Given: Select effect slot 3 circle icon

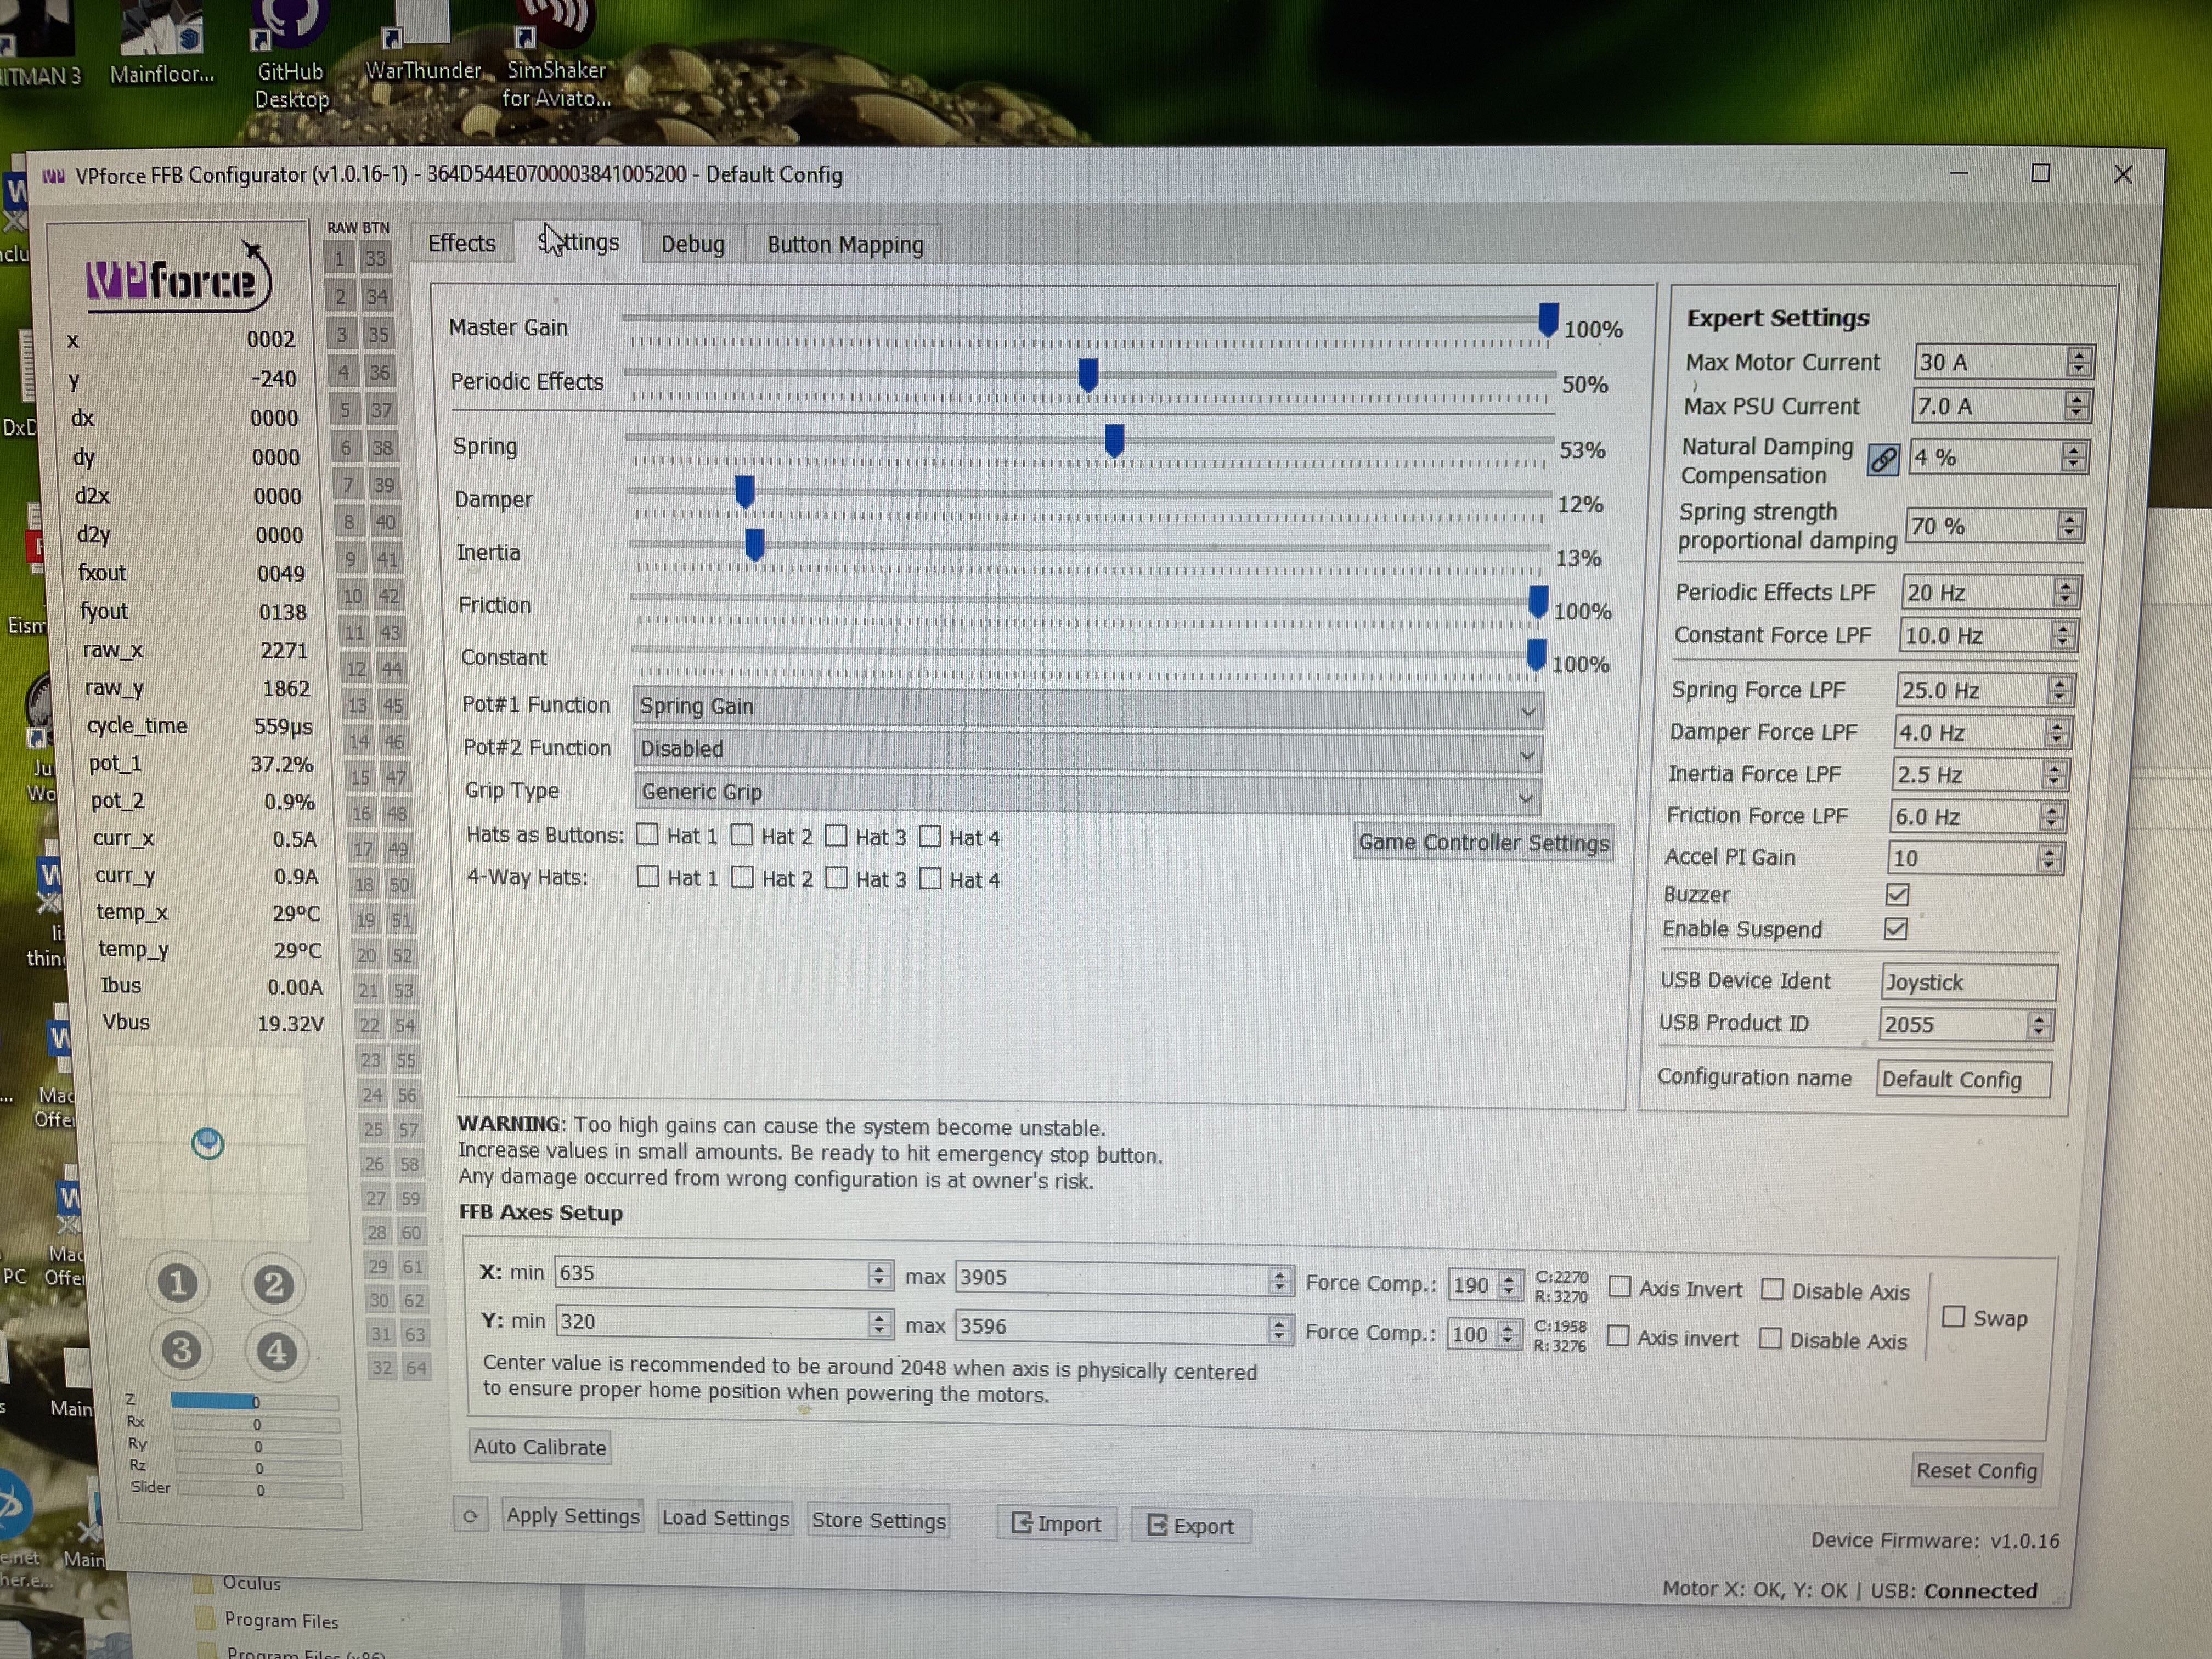Looking at the screenshot, I should pos(181,1351).
